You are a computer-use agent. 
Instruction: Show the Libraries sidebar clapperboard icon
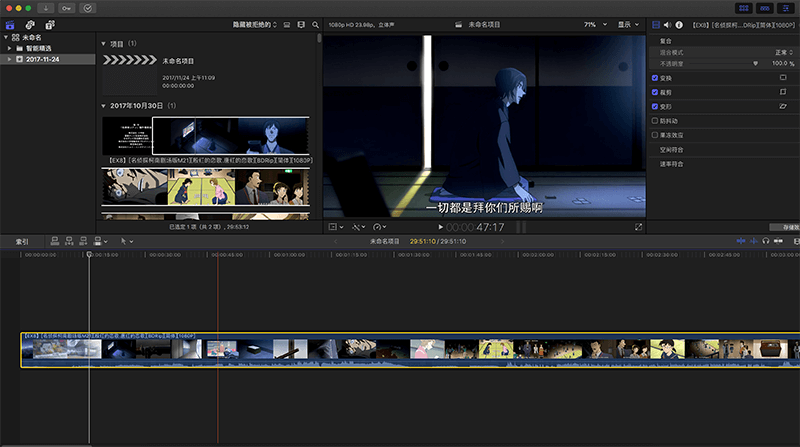(10, 24)
